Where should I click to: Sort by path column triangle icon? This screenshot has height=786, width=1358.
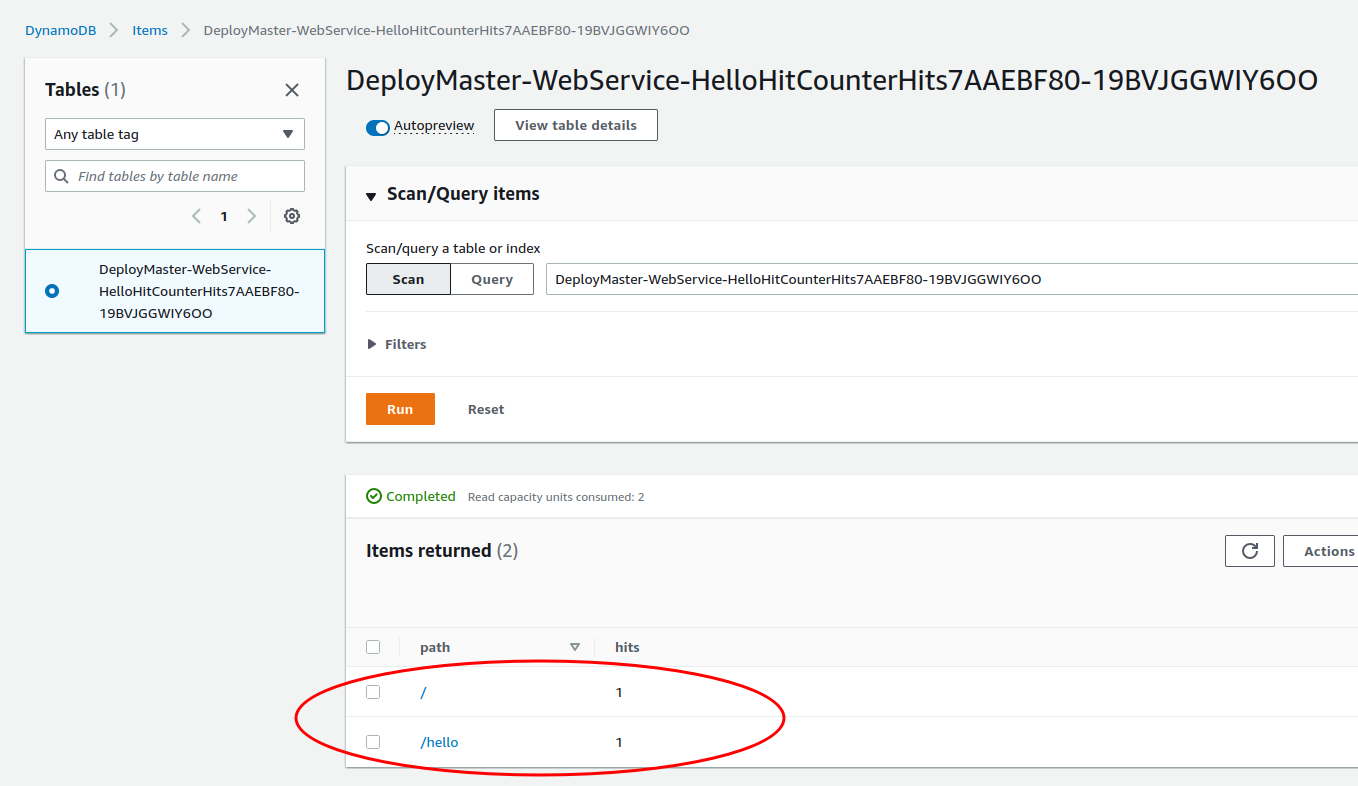(574, 647)
